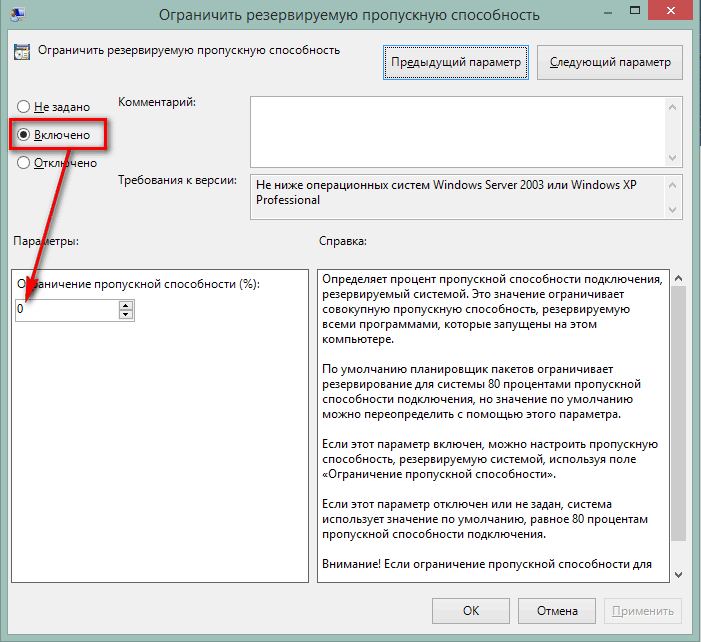The width and height of the screenshot is (701, 642).
Task: Go to 'Следующий параметр'
Action: [610, 62]
